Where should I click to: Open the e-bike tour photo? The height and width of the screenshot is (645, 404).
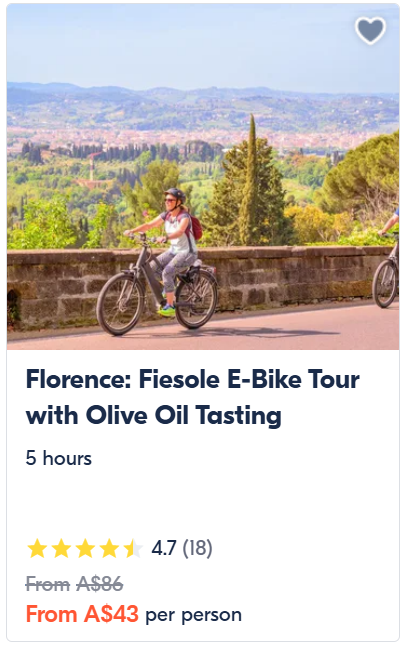(x=203, y=177)
